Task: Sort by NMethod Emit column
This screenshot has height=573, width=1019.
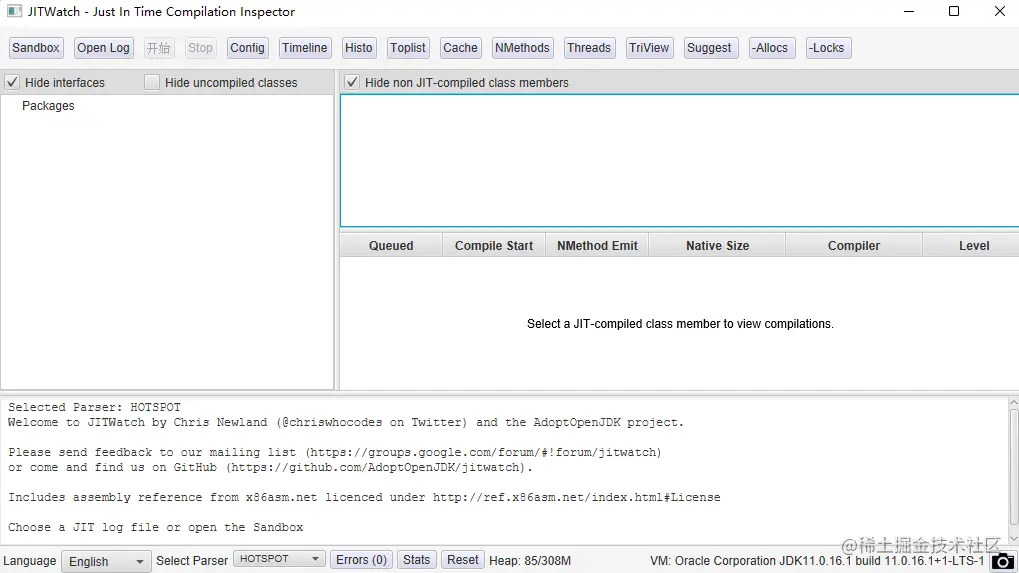Action: (597, 246)
